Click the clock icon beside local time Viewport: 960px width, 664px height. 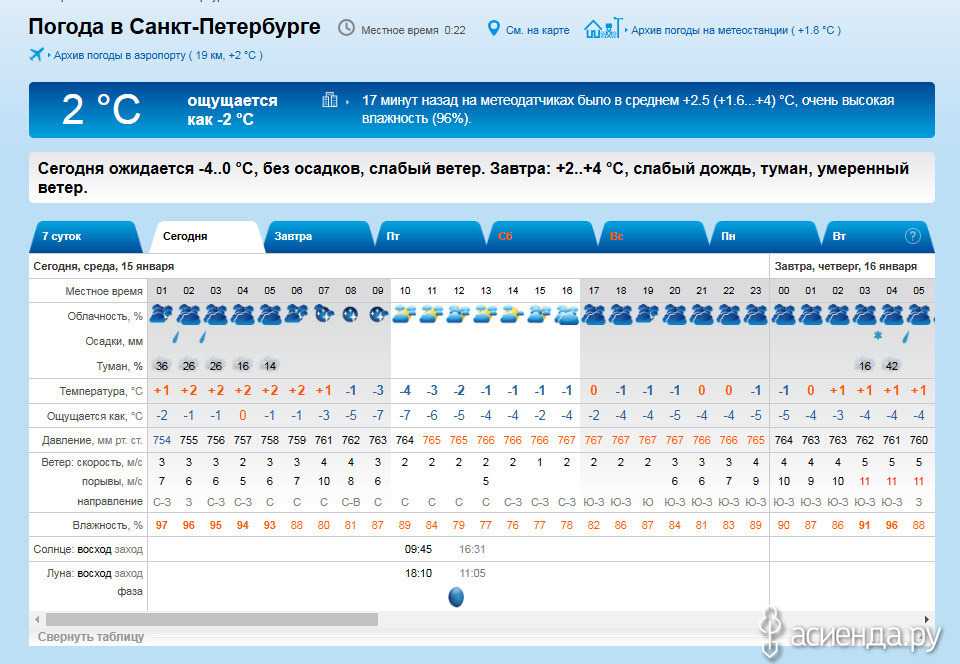tap(347, 28)
